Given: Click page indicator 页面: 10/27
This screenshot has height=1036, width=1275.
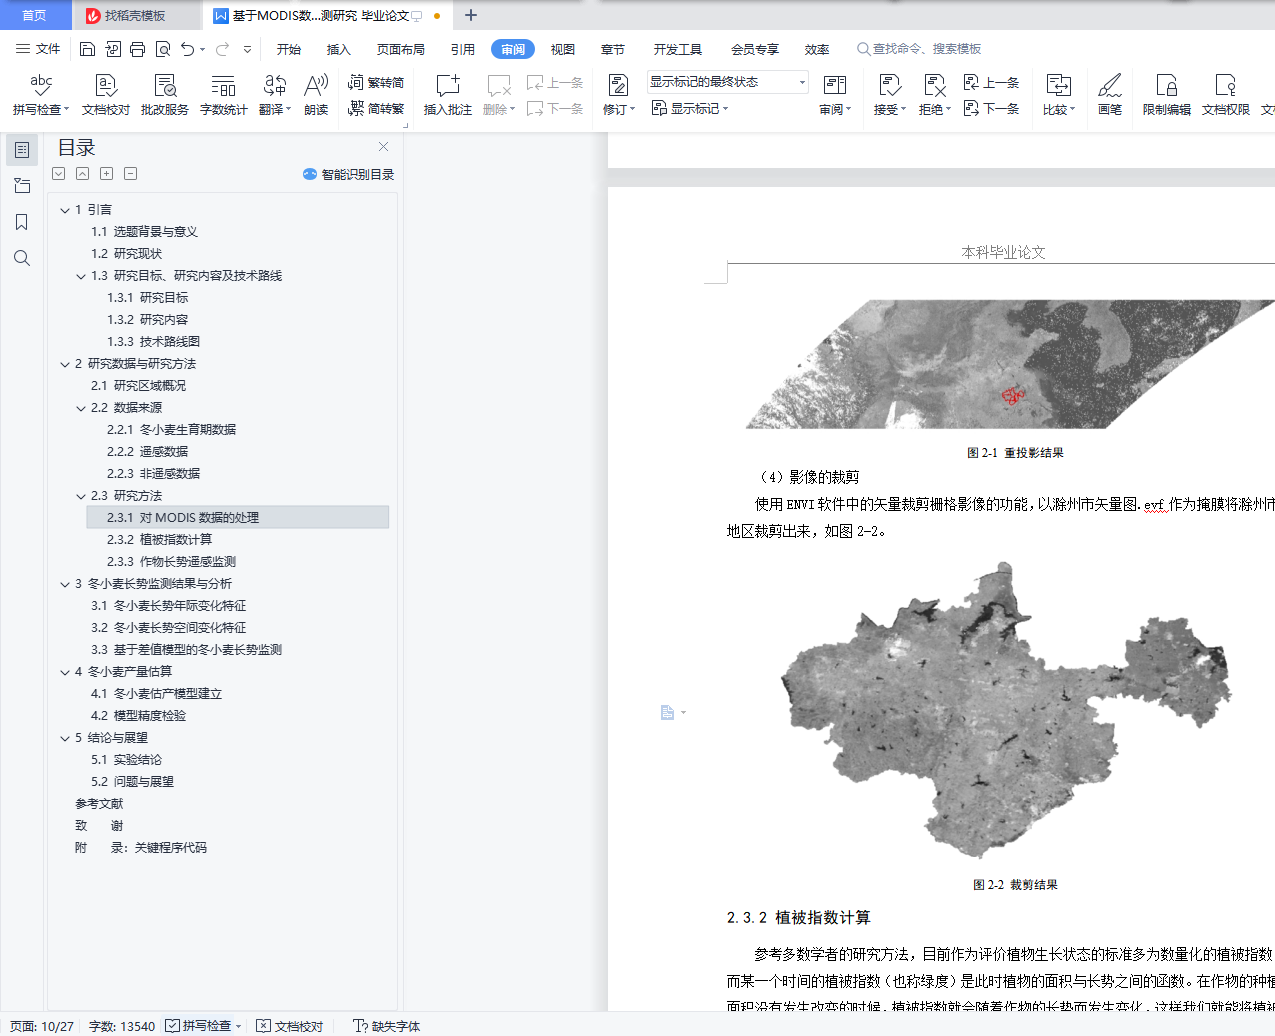Looking at the screenshot, I should point(42,1026).
